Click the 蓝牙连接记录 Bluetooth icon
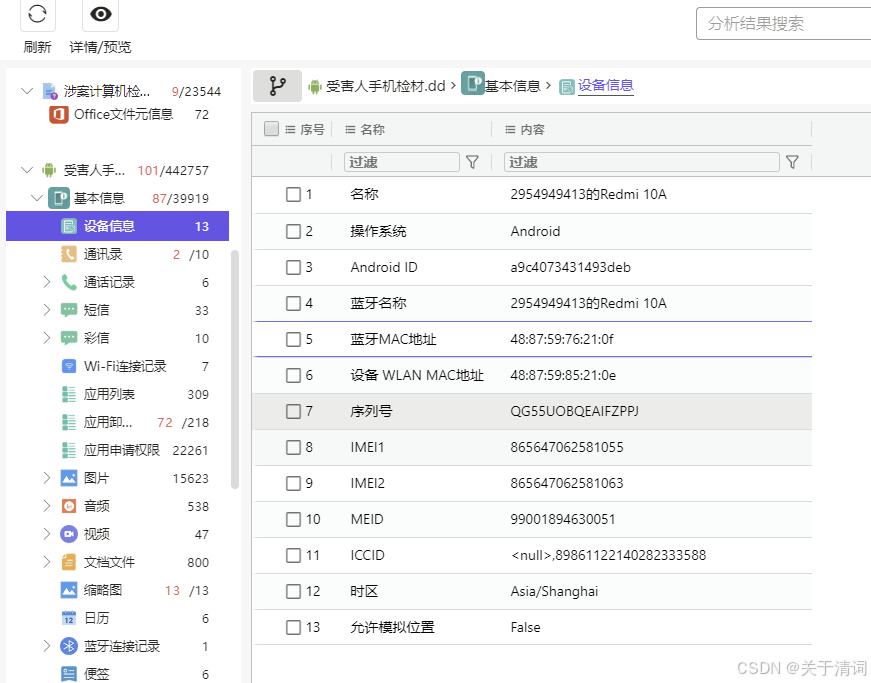The width and height of the screenshot is (871, 683). tap(69, 646)
